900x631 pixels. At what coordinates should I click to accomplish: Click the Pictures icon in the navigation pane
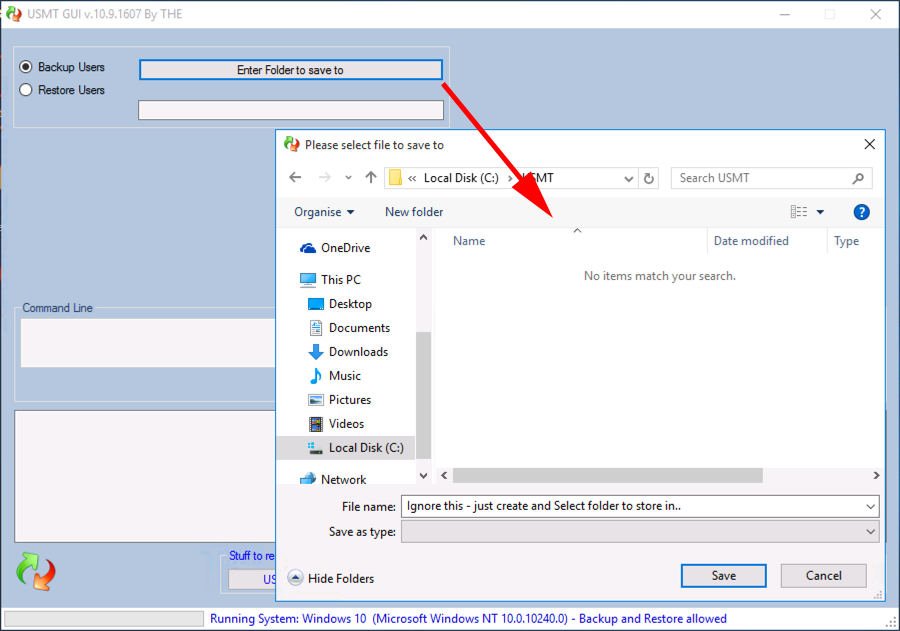tap(316, 400)
